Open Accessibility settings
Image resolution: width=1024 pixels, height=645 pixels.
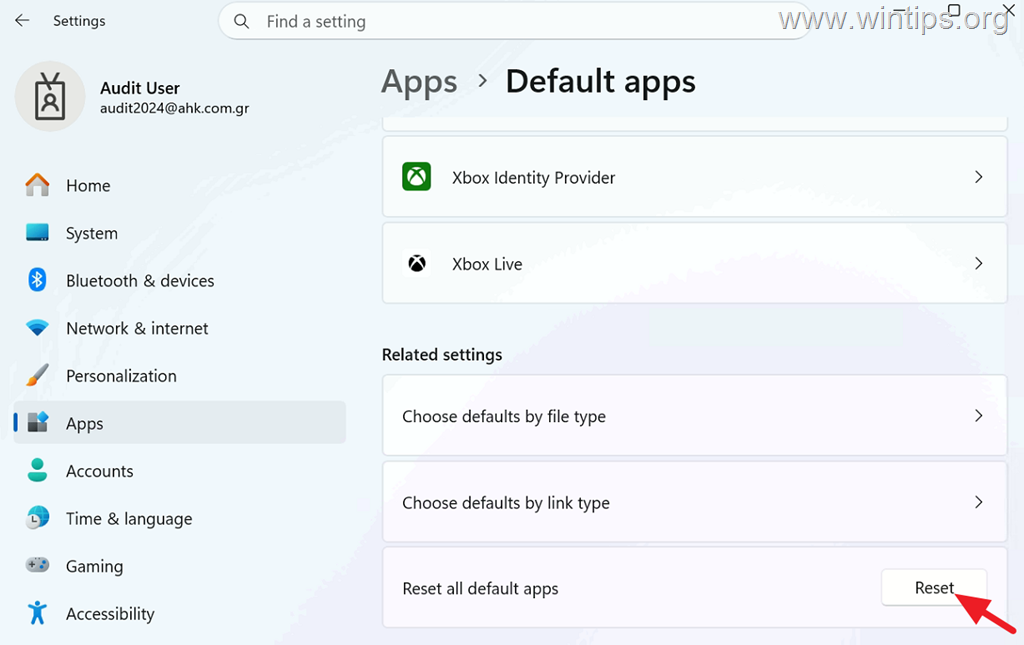[180, 614]
